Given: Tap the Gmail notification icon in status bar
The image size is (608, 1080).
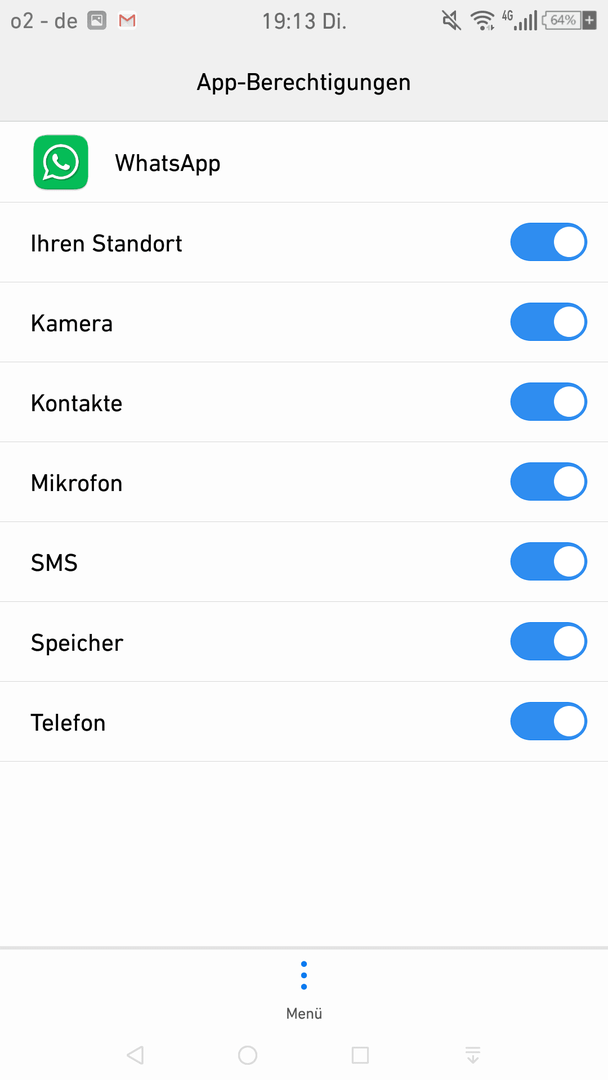Looking at the screenshot, I should (x=127, y=21).
